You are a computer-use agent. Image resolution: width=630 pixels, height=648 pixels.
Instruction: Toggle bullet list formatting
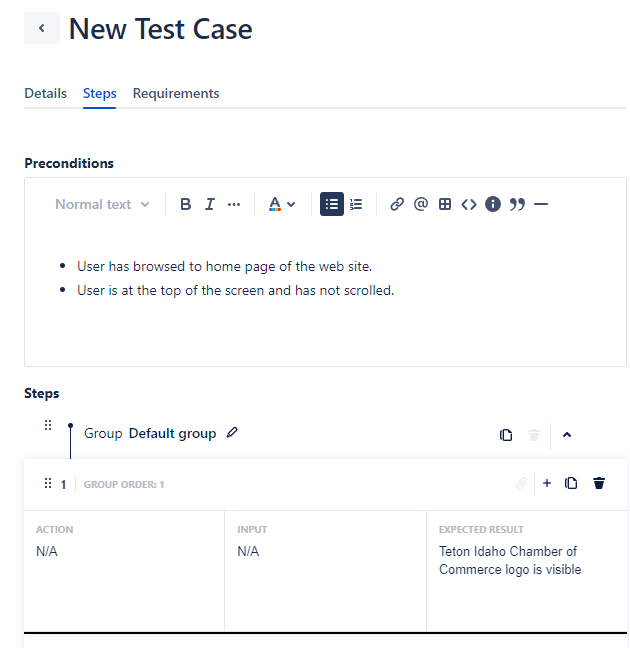332,204
